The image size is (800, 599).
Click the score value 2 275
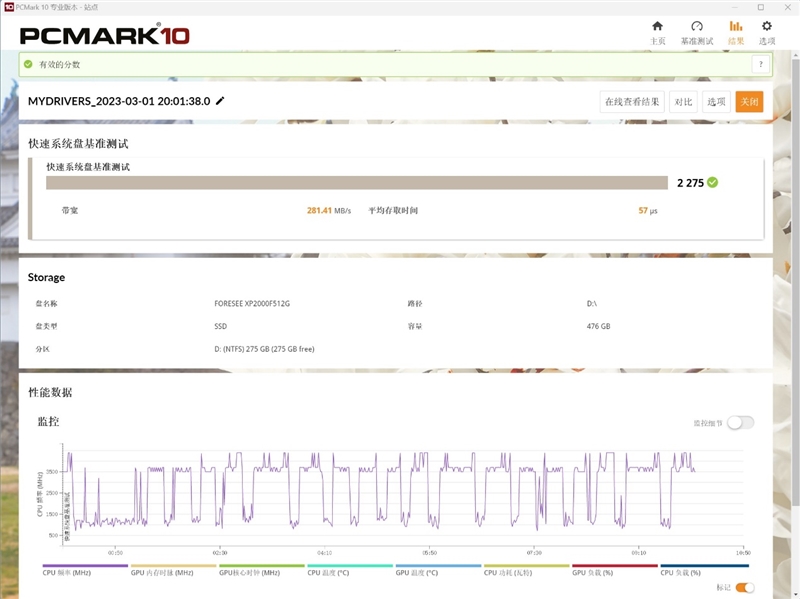click(x=690, y=183)
